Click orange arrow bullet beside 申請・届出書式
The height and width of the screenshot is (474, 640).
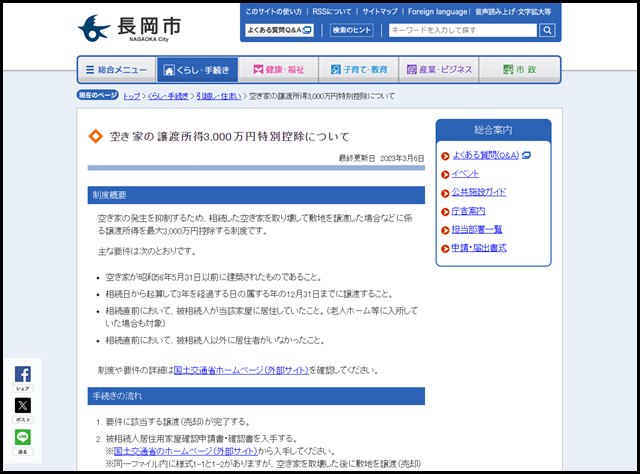click(445, 249)
